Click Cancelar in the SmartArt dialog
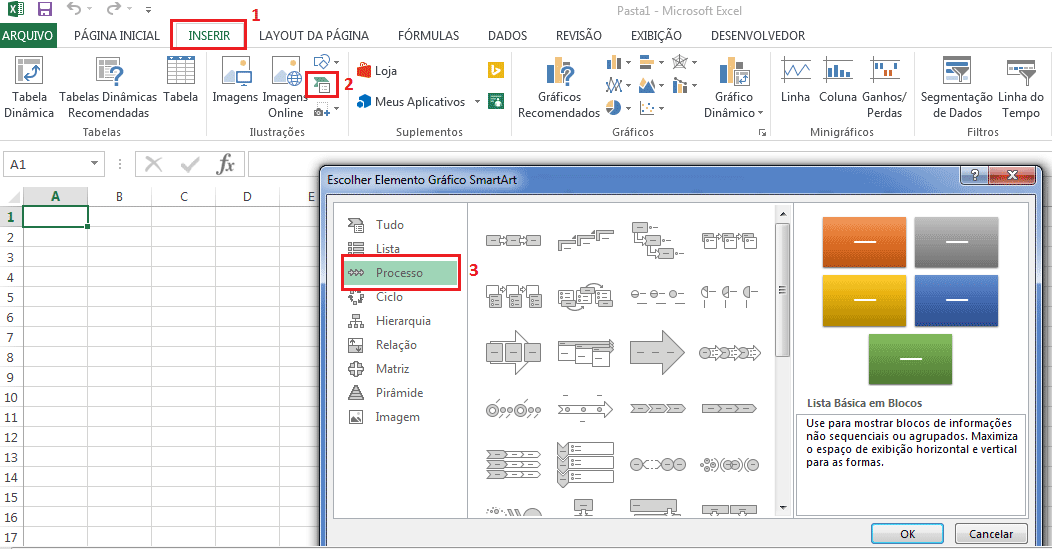 [991, 534]
